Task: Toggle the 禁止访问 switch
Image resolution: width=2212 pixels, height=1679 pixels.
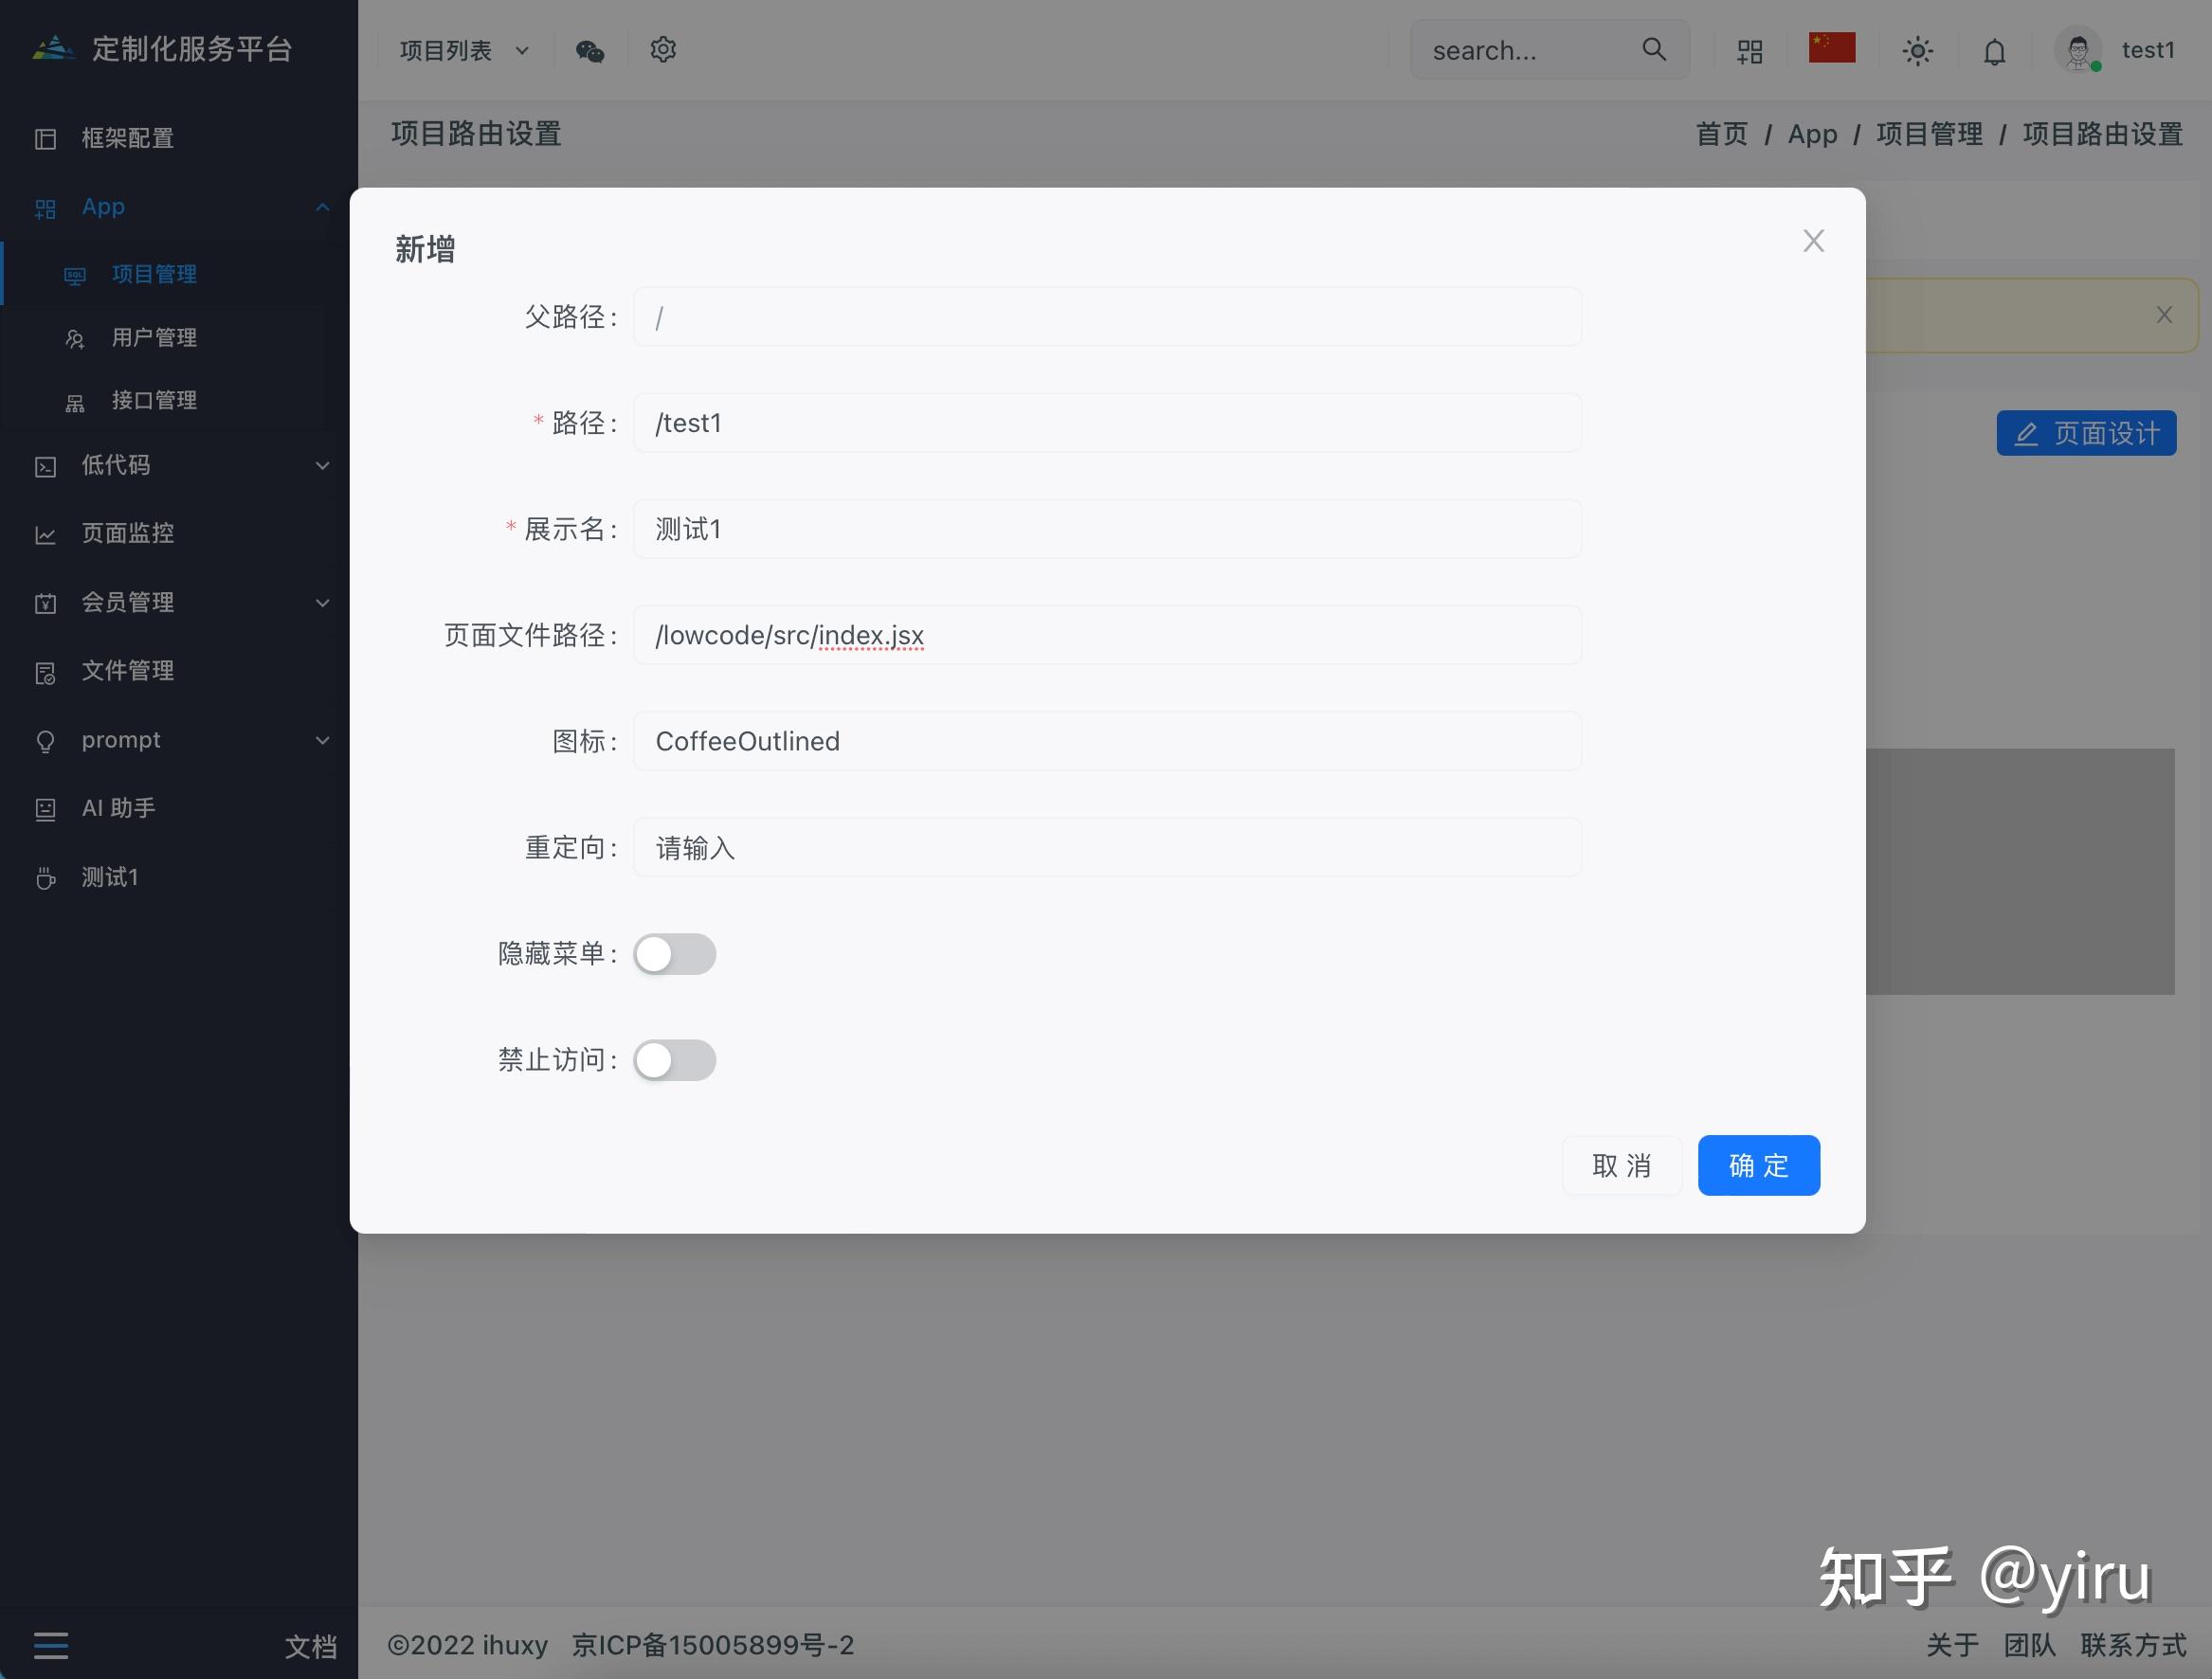Action: [675, 1060]
